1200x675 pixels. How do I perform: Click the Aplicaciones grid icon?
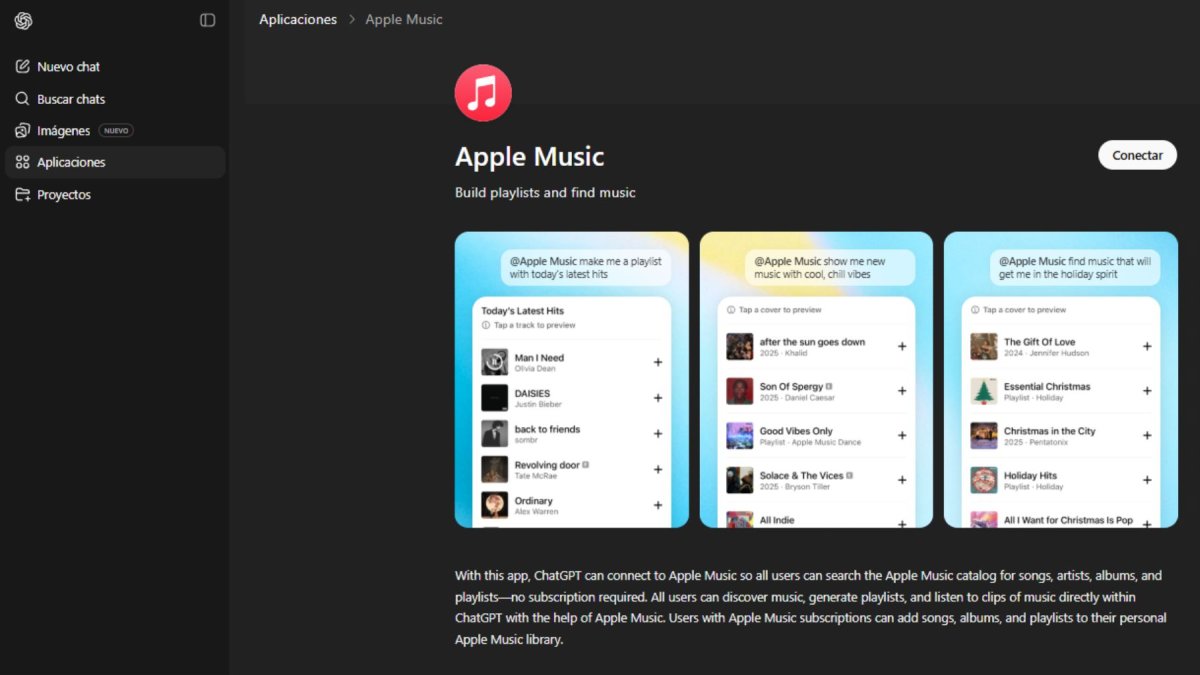[22, 162]
